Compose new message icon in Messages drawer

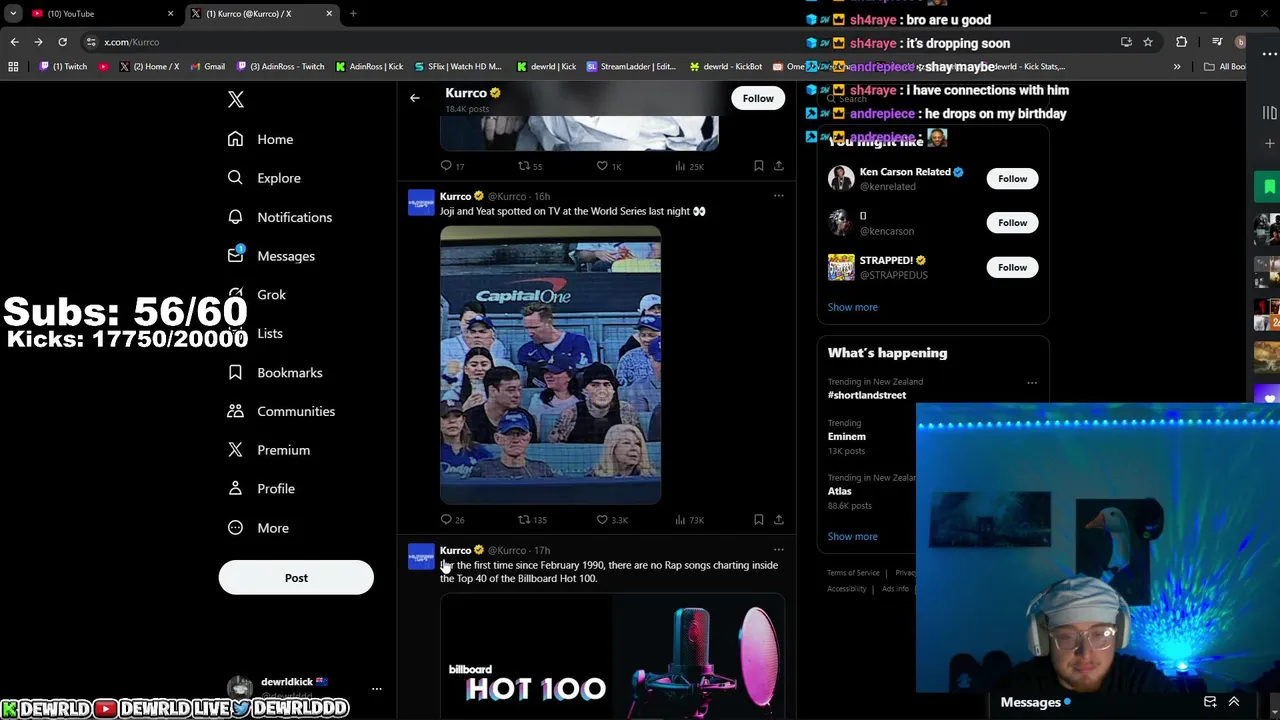point(1210,702)
